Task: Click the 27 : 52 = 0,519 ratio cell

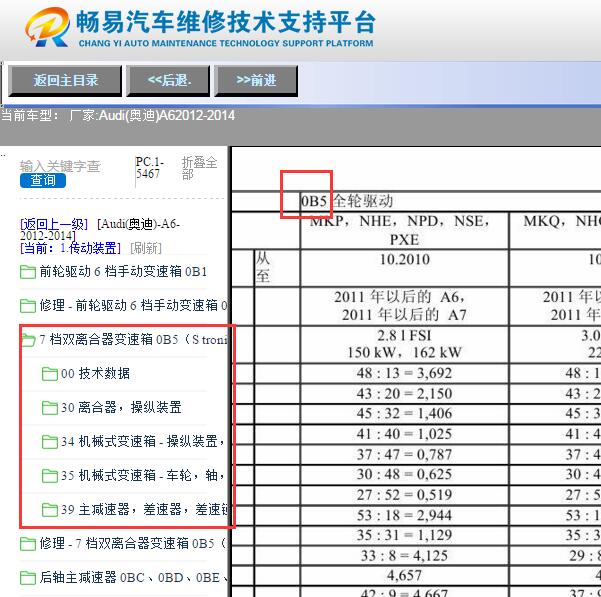Action: [x=404, y=495]
